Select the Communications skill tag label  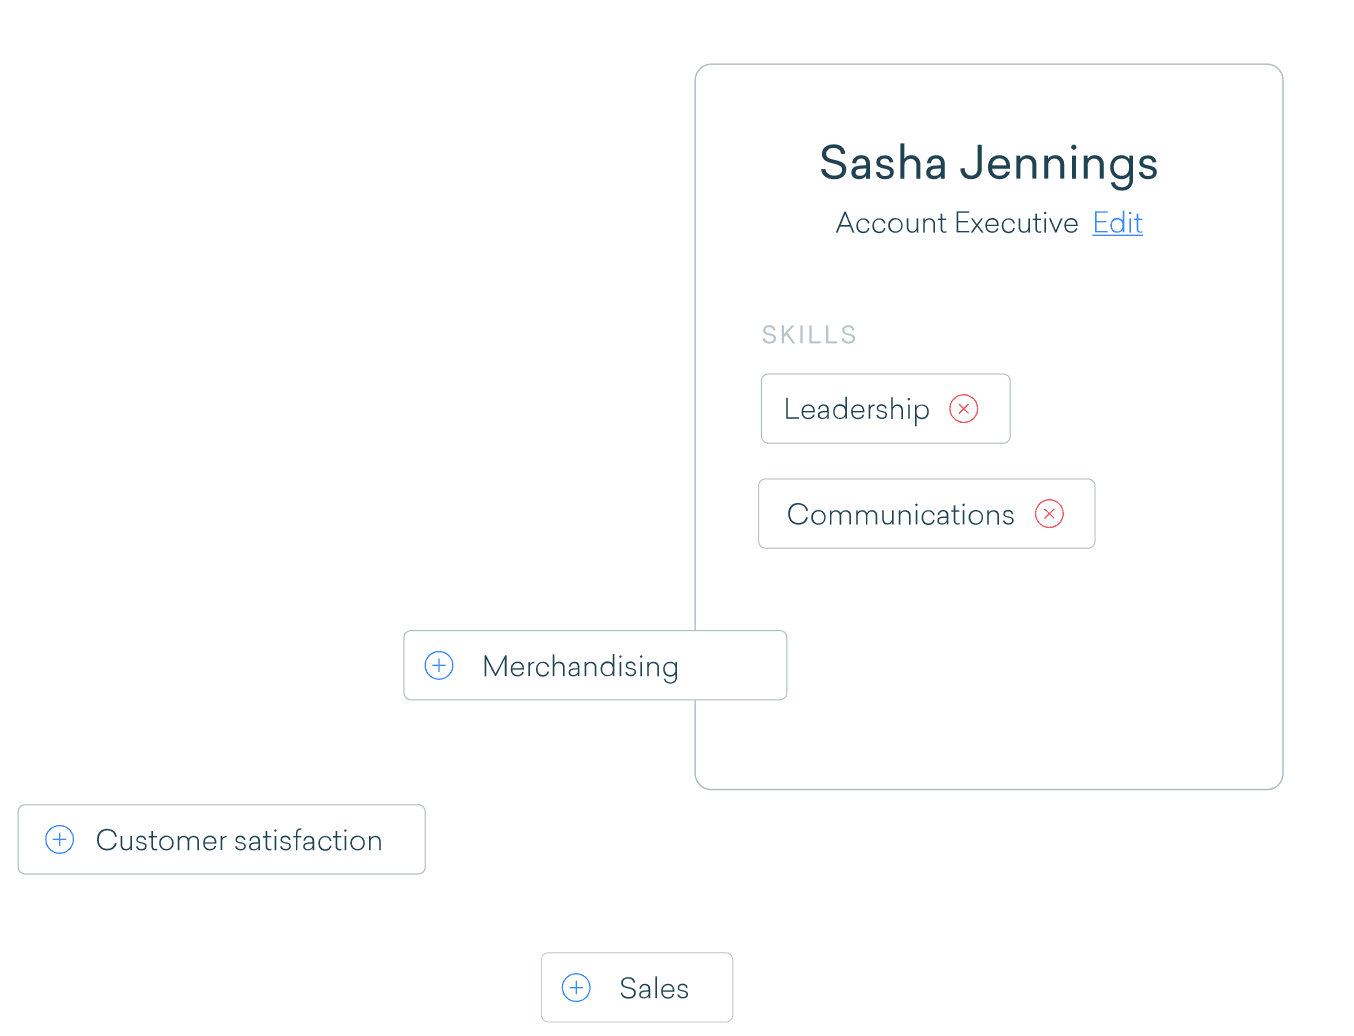point(900,514)
